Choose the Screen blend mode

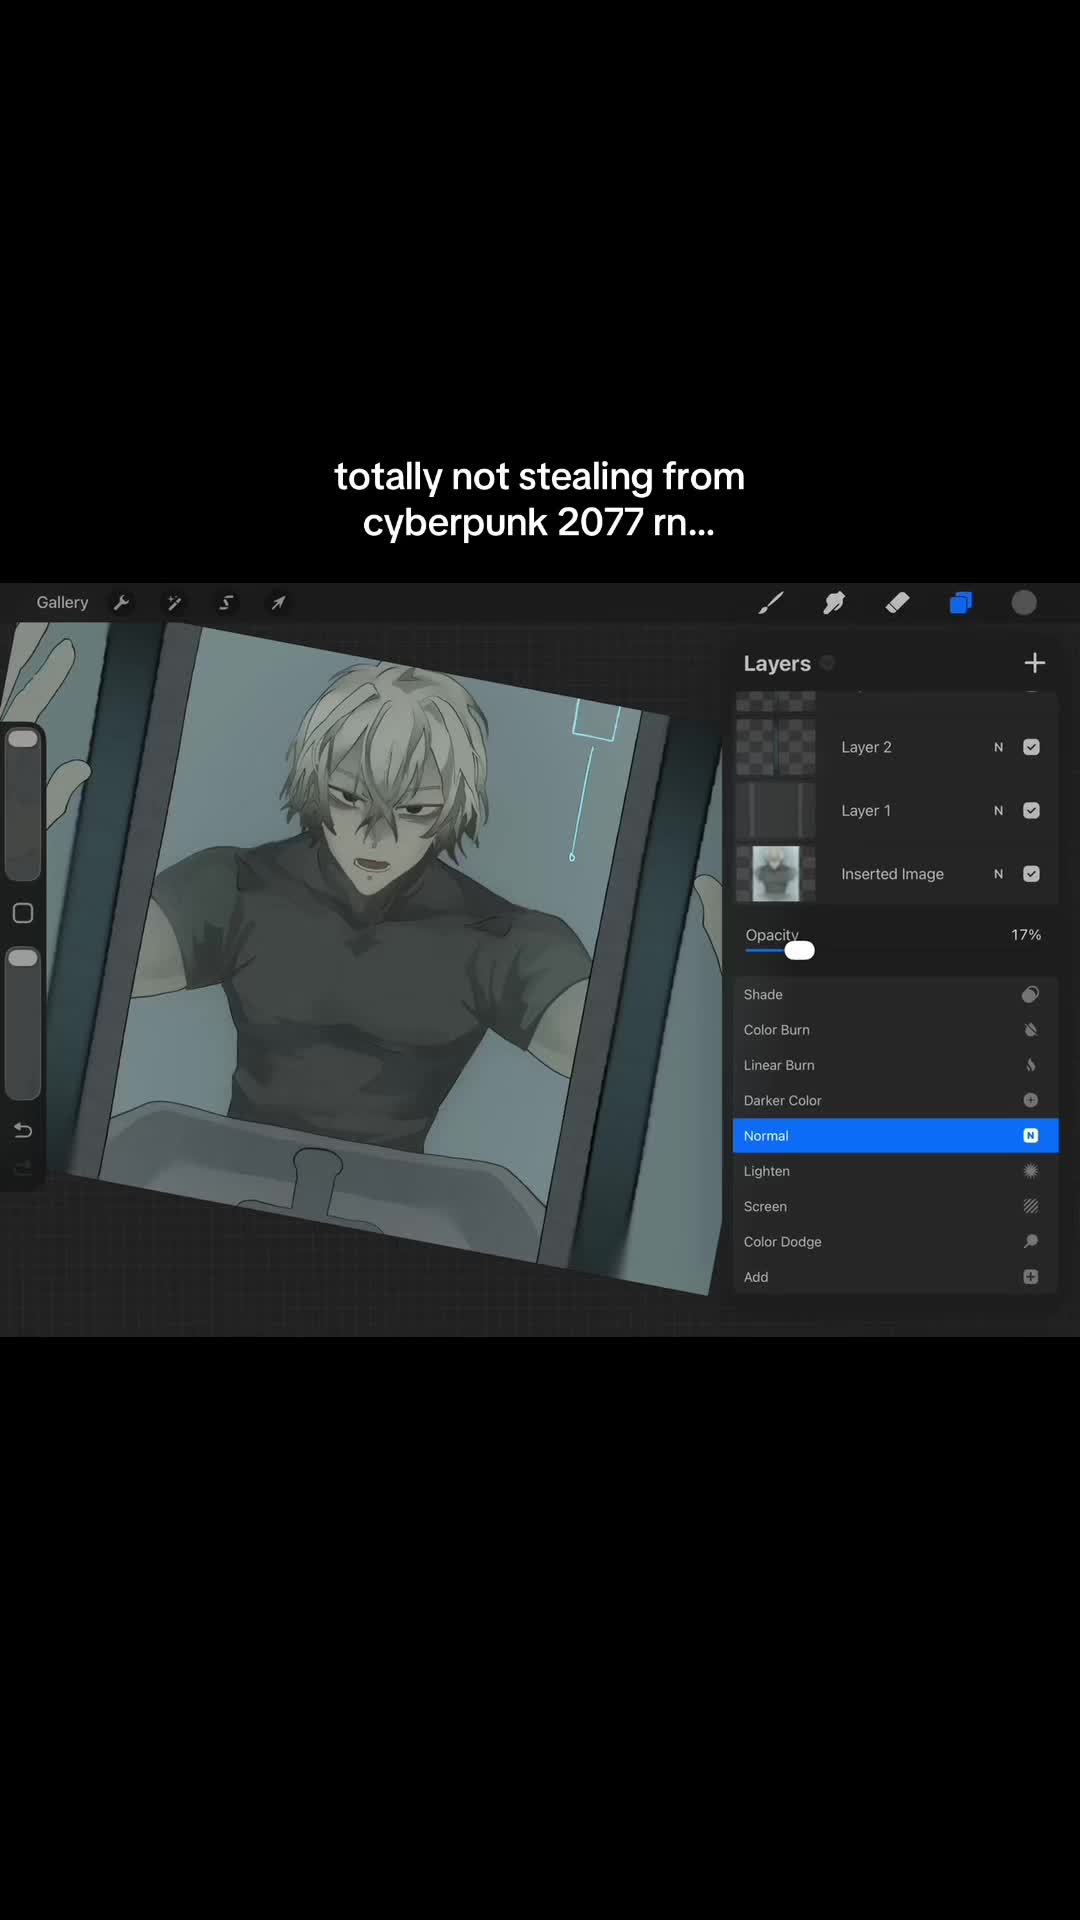tap(895, 1206)
